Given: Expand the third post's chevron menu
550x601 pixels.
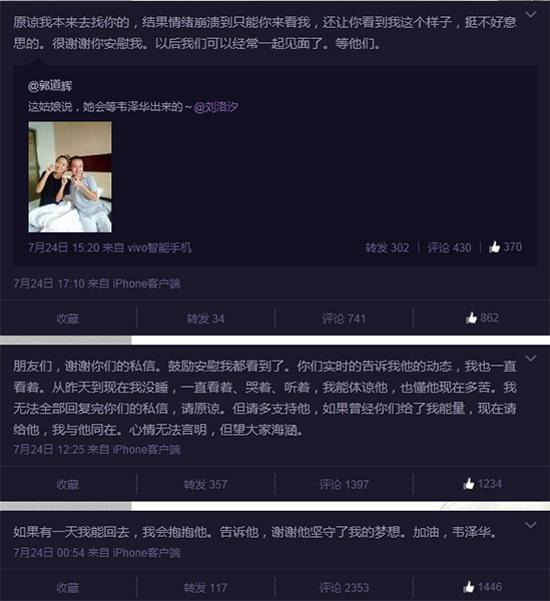Looking at the screenshot, I should pyautogui.click(x=530, y=525).
